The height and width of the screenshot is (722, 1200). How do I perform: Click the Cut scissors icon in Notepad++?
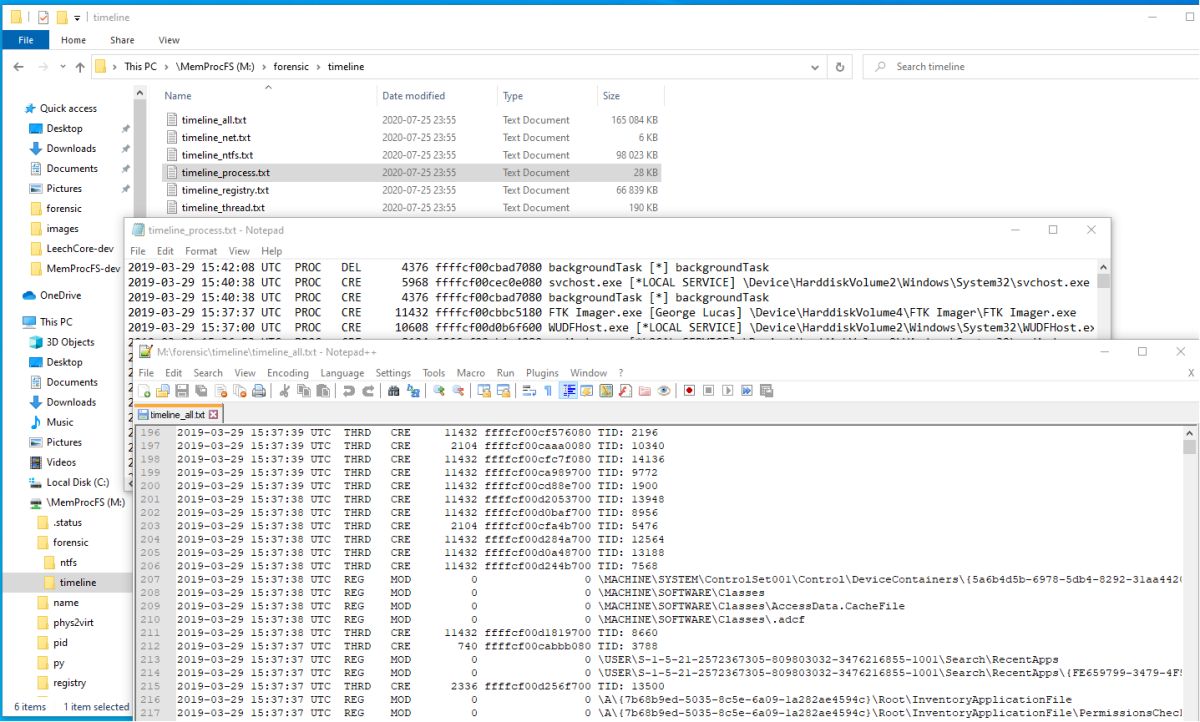(x=285, y=390)
